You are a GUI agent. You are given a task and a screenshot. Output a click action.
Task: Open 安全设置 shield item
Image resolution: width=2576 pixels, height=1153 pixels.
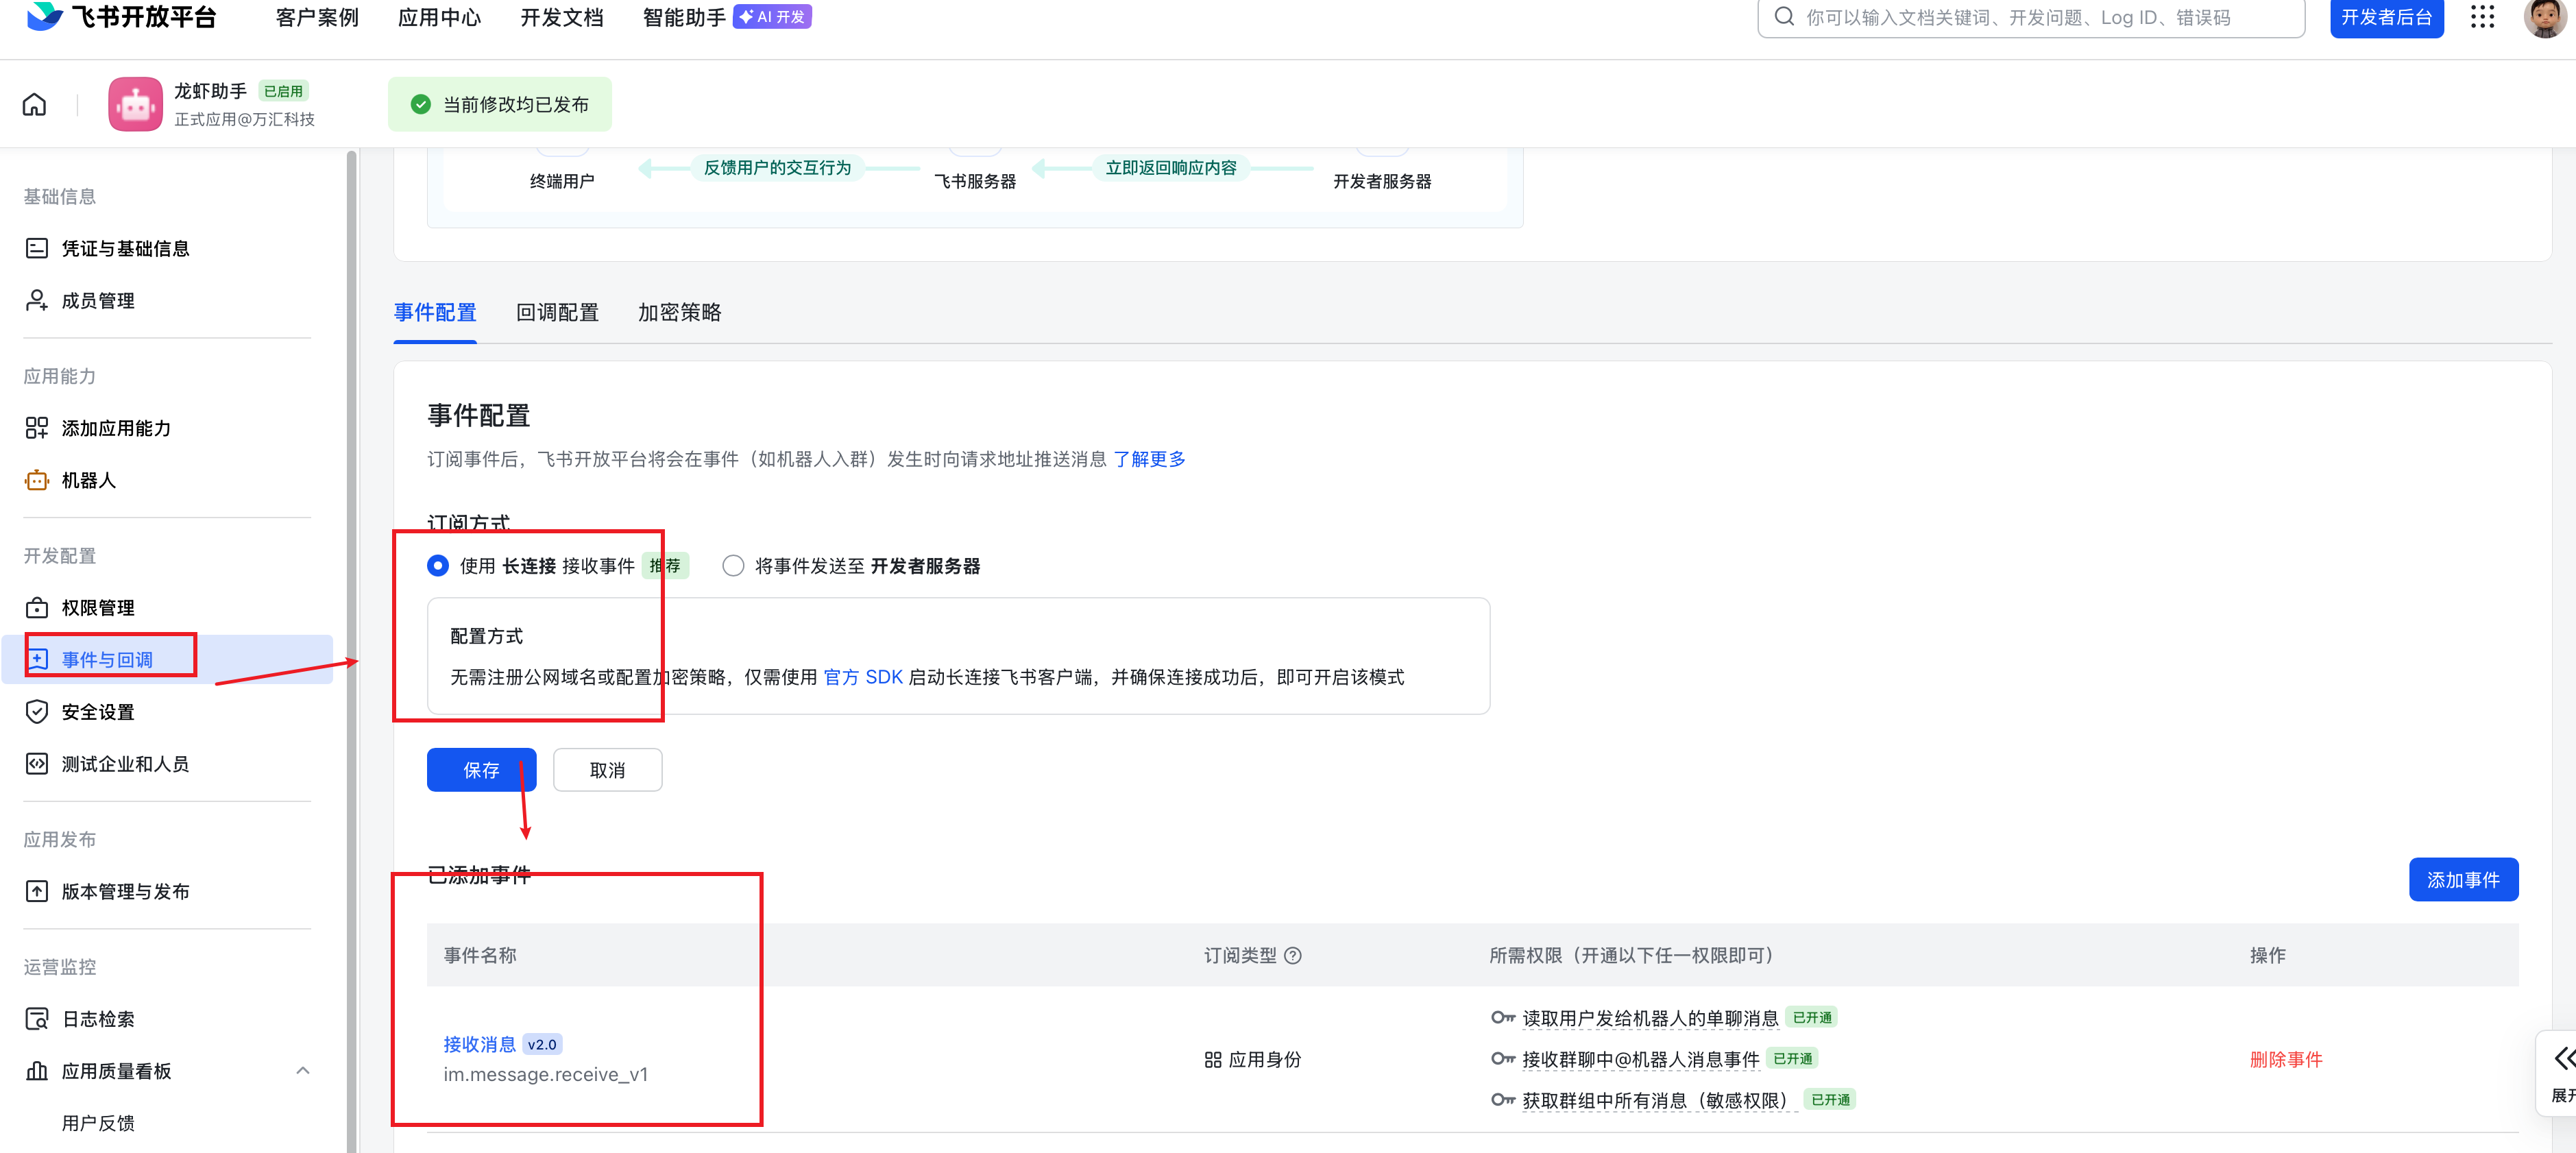point(97,712)
